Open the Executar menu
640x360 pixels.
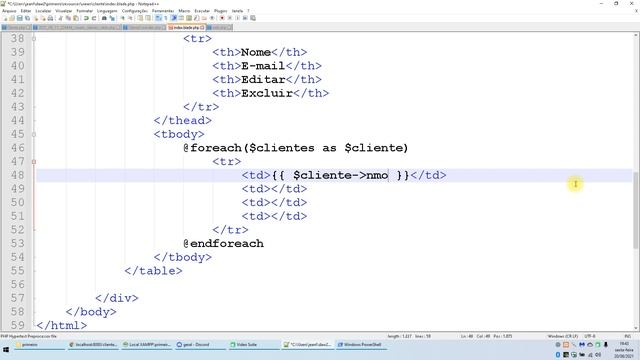[x=202, y=11]
